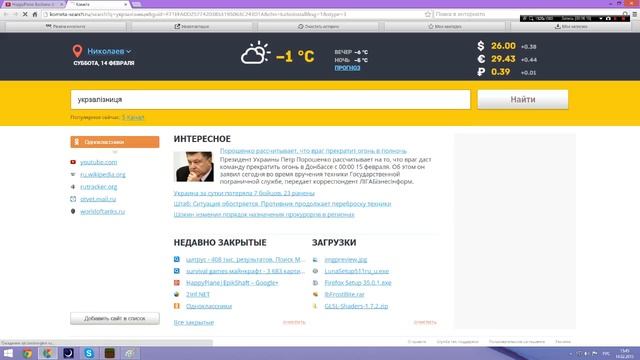Click file icon beside Firefox Setup download
The width and height of the screenshot is (640, 360).
[x=315, y=282]
